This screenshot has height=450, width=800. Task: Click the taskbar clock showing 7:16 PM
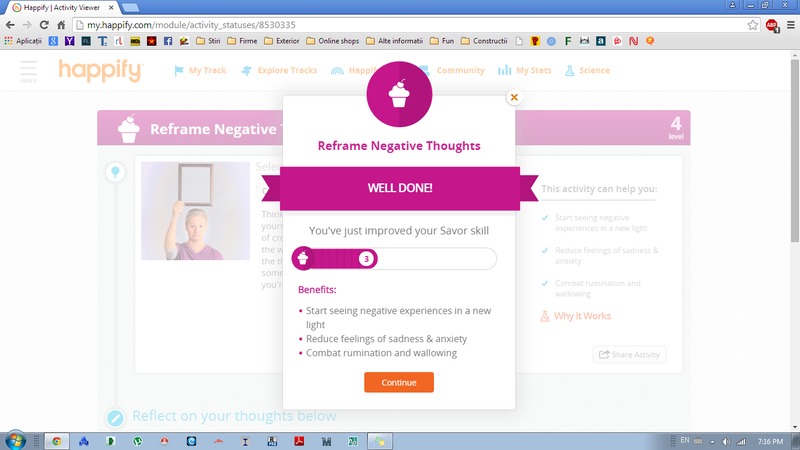point(770,441)
